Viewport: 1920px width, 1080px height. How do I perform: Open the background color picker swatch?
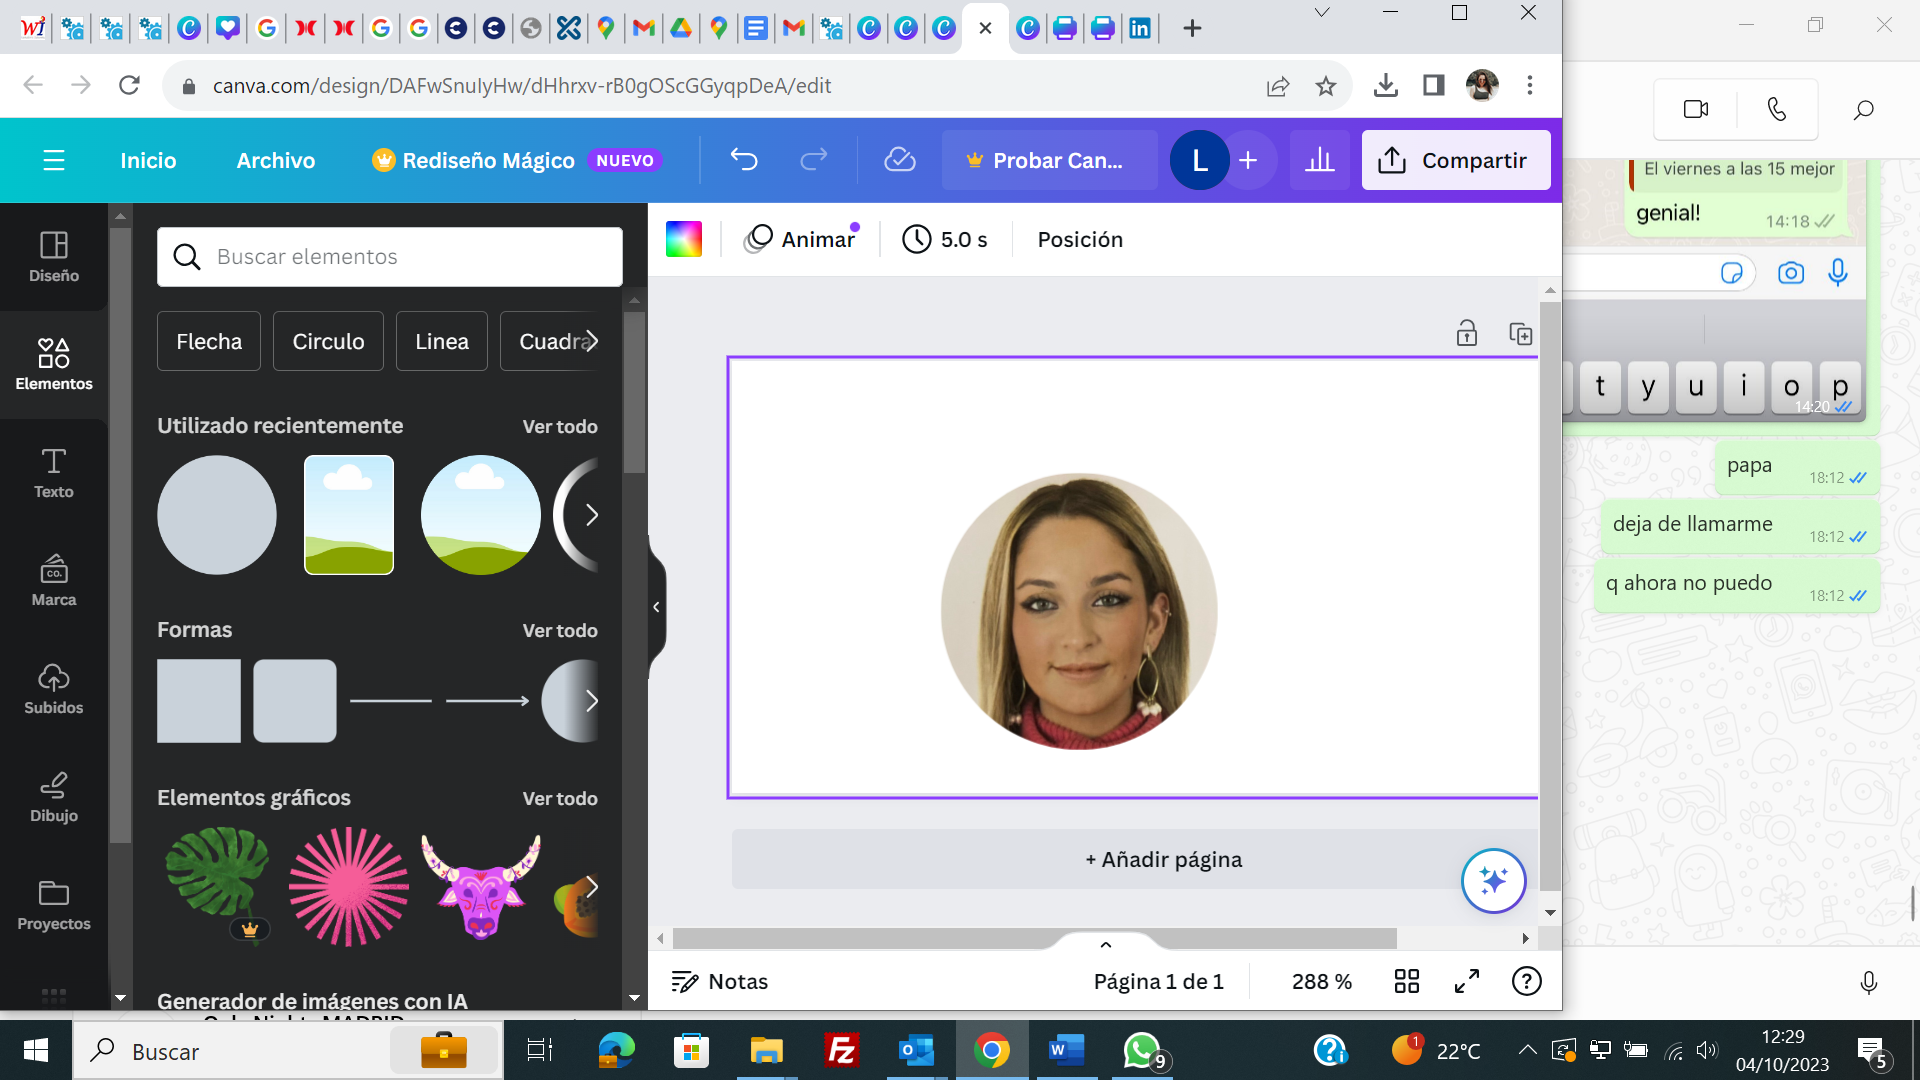click(x=684, y=239)
